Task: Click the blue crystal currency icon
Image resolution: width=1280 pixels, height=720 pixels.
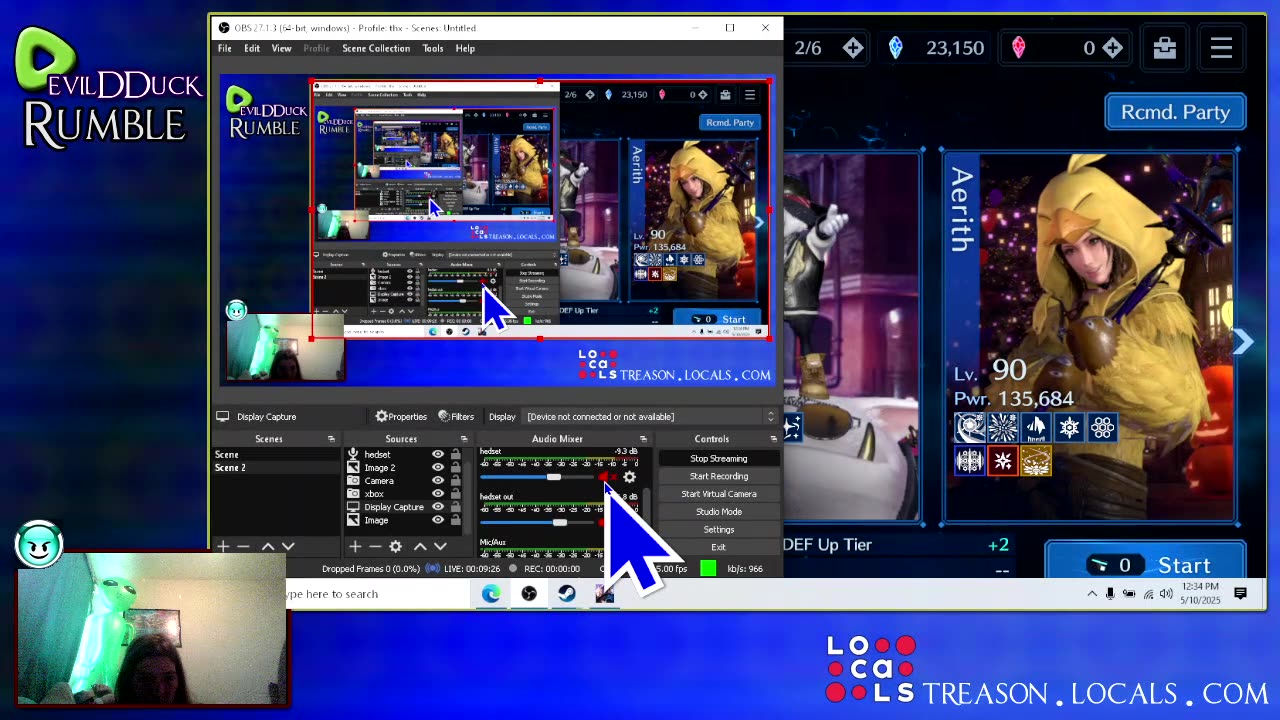Action: 896,47
